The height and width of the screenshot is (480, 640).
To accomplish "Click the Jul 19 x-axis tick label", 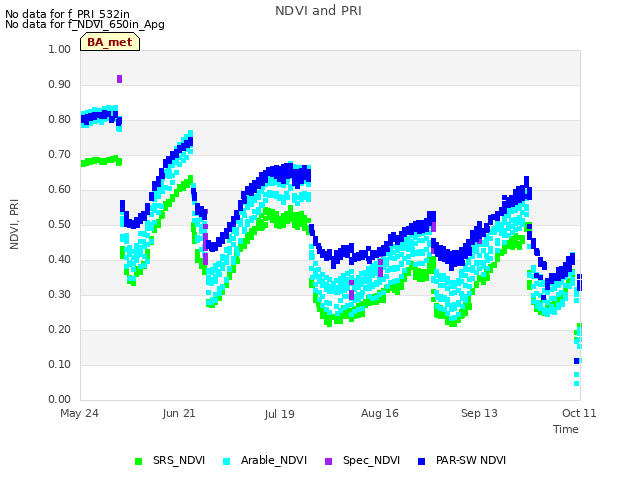I will pos(279,414).
